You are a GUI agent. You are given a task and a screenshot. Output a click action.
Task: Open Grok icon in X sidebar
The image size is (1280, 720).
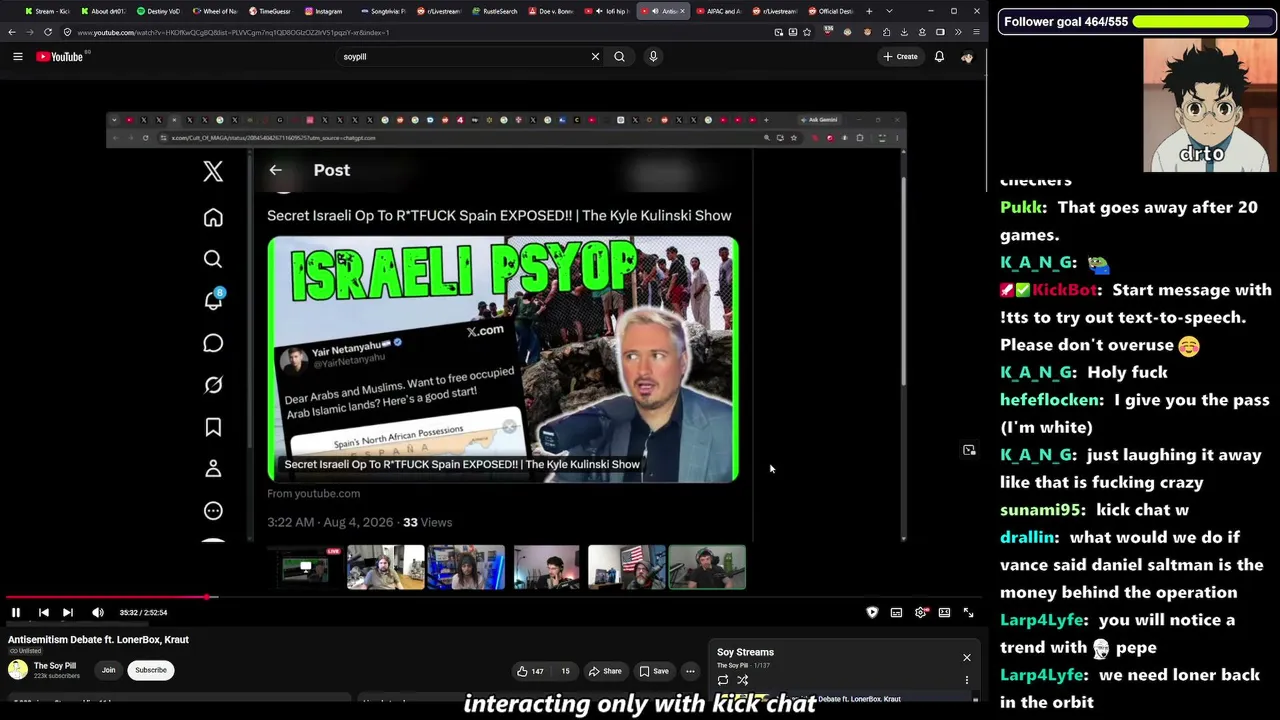[213, 385]
